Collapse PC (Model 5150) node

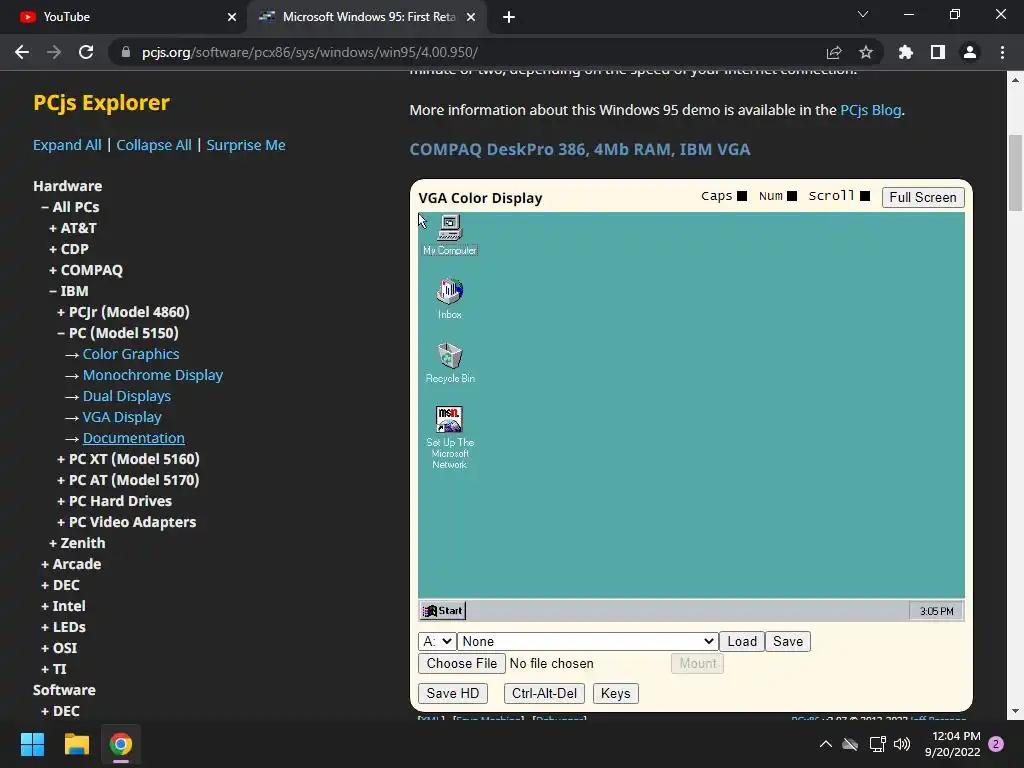pos(118,333)
